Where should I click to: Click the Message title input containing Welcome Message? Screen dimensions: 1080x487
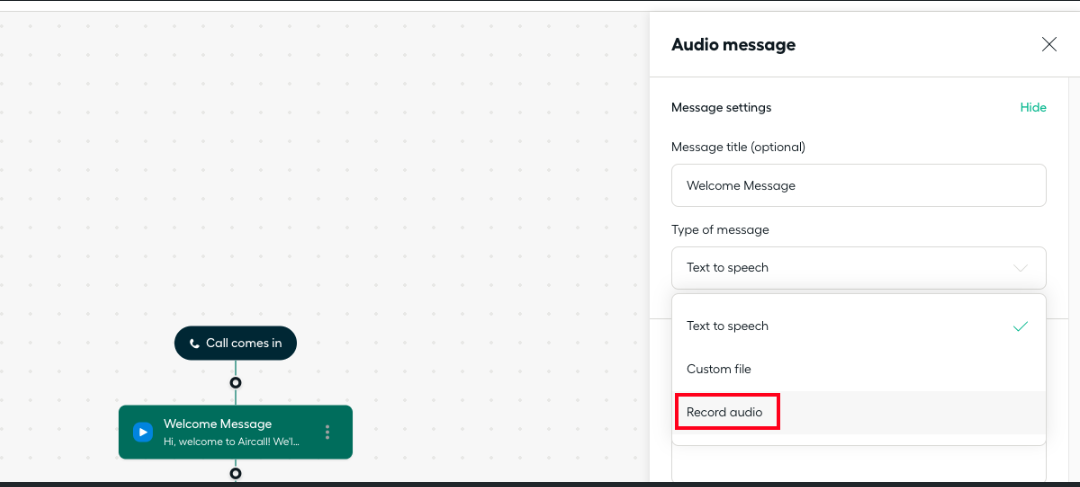click(x=858, y=185)
